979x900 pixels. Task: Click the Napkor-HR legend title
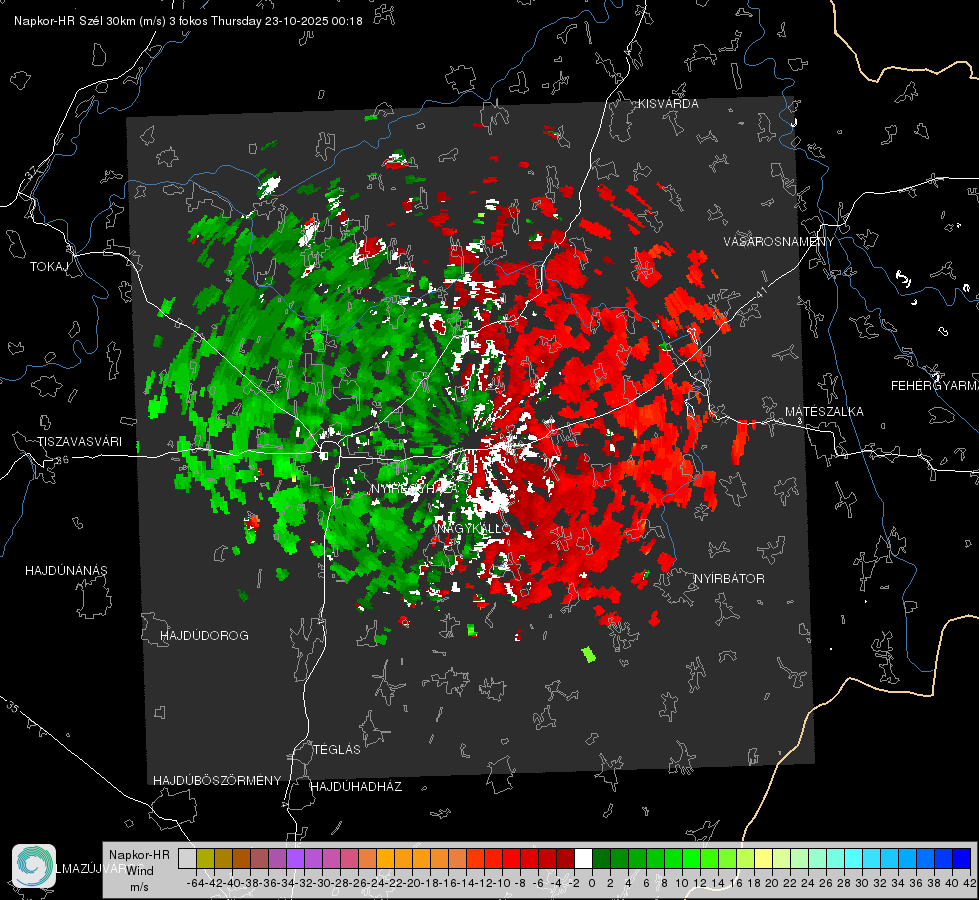point(139,855)
